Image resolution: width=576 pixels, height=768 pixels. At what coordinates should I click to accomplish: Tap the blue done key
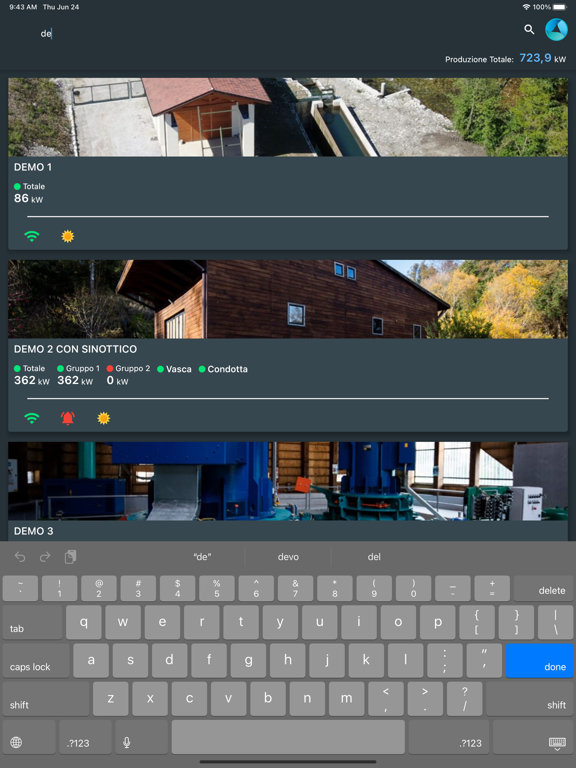pos(539,661)
